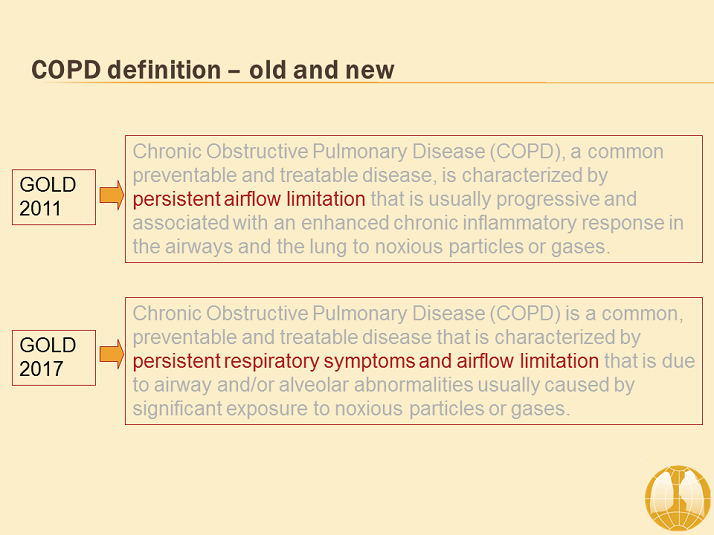This screenshot has height=535, width=714.
Task: Click the orange arrow beside GOLD 2011
Action: (x=111, y=196)
